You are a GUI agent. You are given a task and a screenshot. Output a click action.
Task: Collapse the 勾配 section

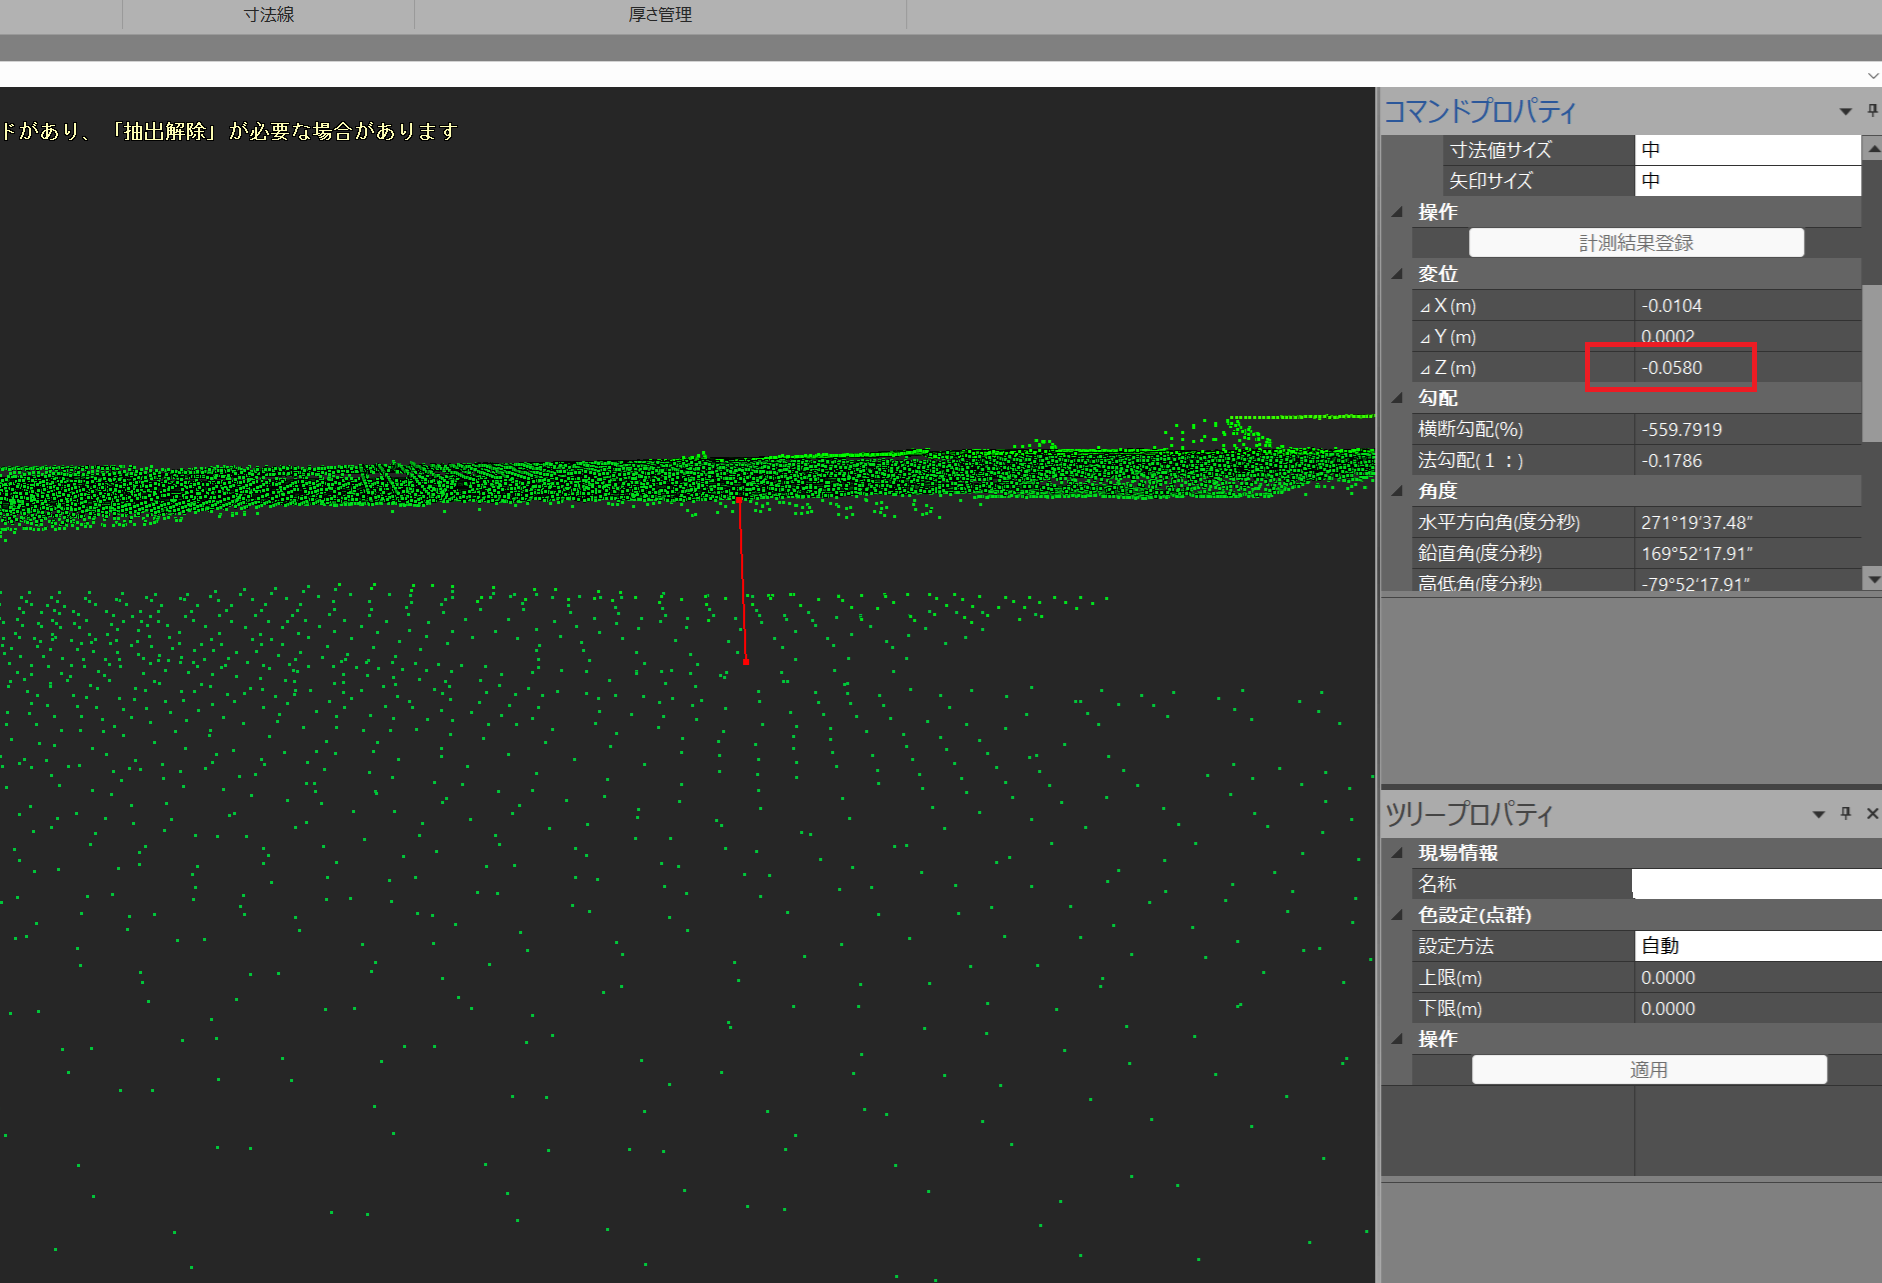(x=1398, y=397)
